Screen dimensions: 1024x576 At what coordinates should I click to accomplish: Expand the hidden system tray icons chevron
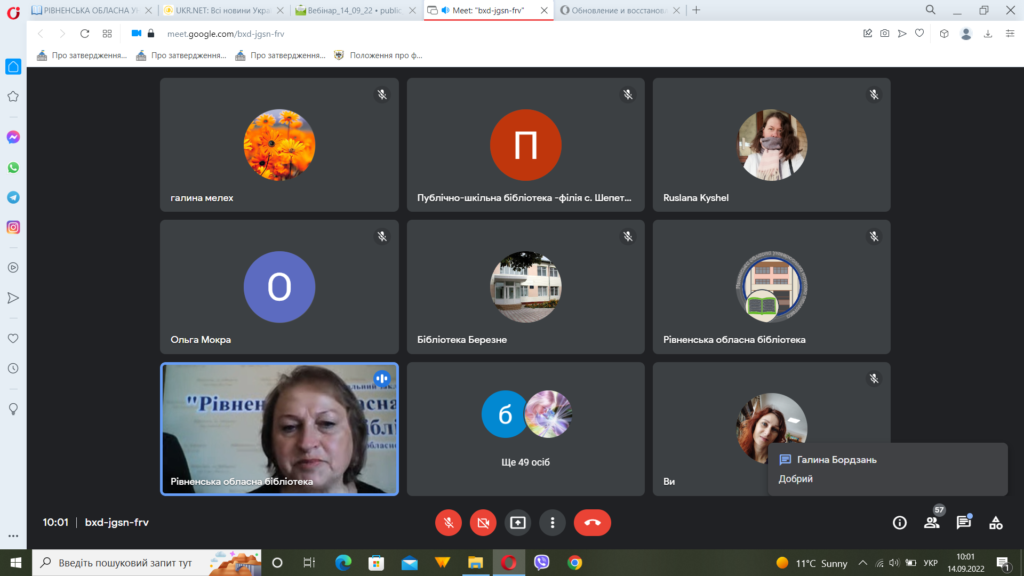click(863, 563)
